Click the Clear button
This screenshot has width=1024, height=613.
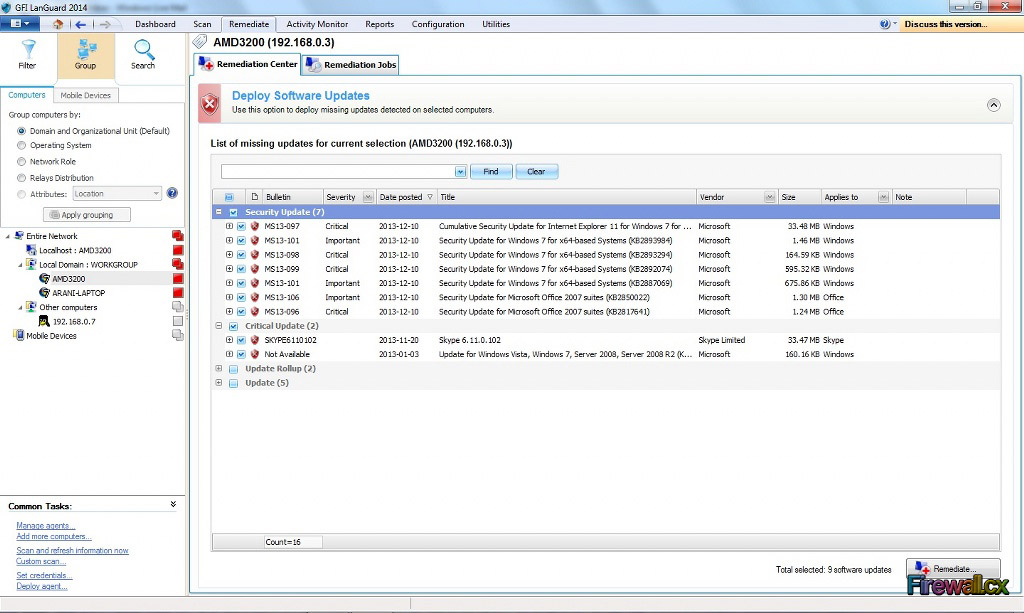tap(536, 172)
